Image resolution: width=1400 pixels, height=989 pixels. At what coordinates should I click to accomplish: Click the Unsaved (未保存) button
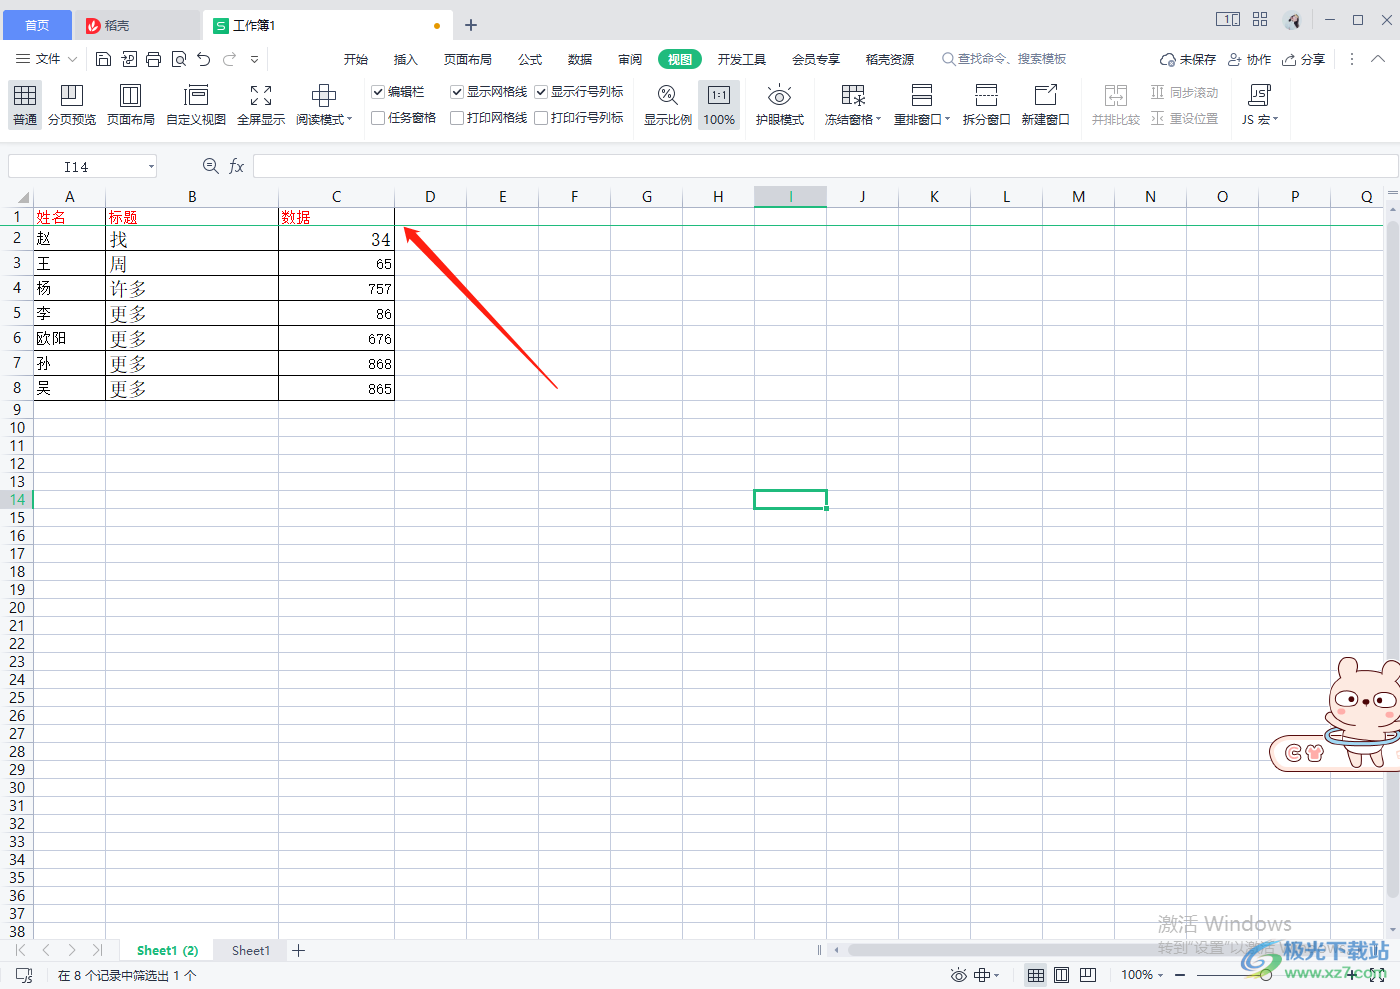point(1188,60)
